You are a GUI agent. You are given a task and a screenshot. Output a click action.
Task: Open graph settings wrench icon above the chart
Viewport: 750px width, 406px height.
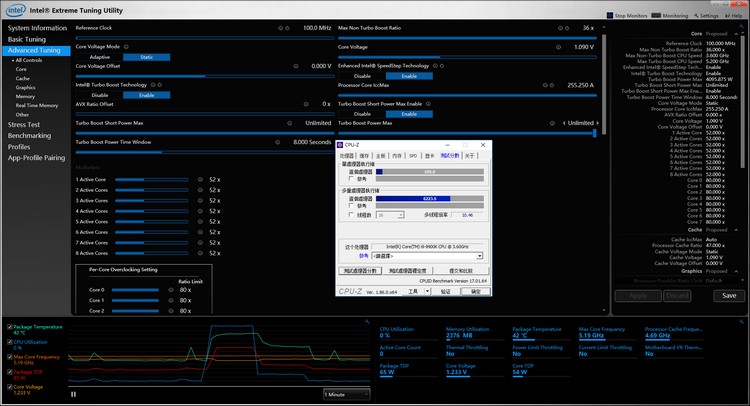point(367,322)
